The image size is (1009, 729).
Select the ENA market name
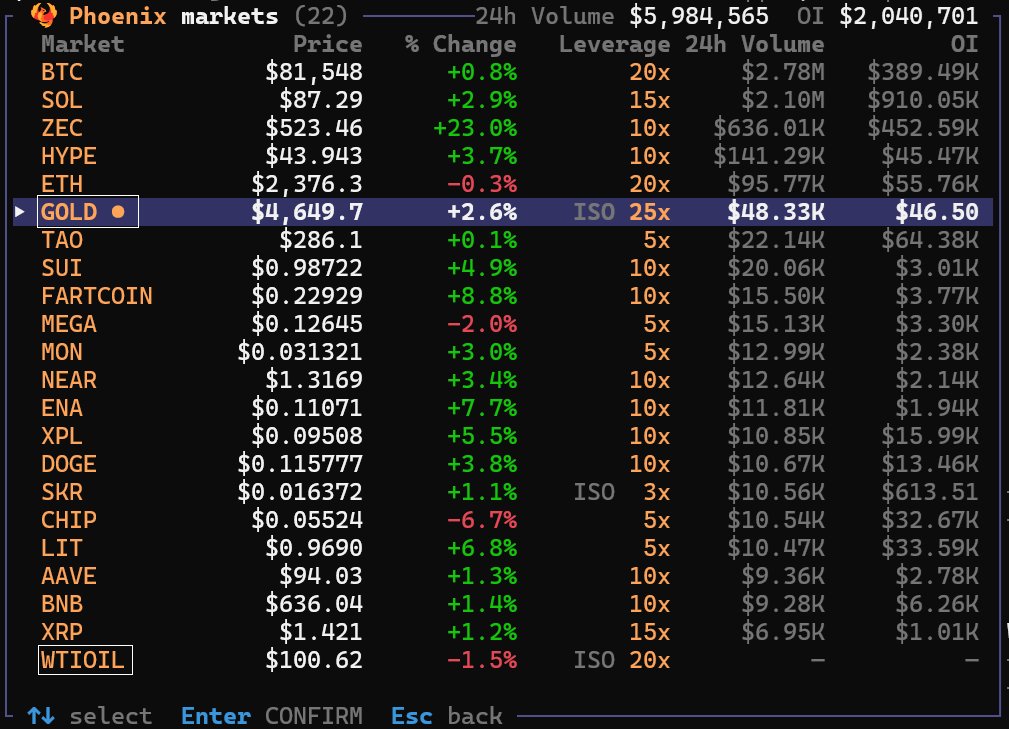click(62, 408)
